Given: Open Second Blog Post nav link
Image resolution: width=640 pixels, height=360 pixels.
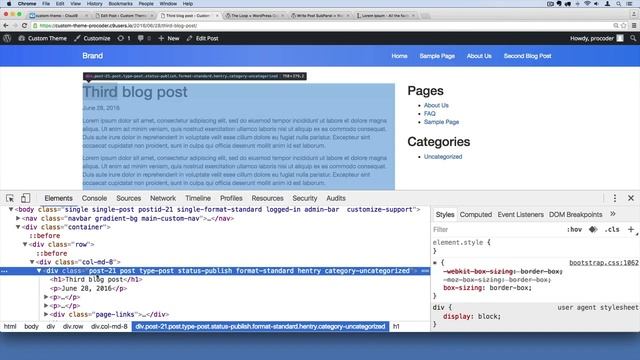Looking at the screenshot, I should [527, 56].
